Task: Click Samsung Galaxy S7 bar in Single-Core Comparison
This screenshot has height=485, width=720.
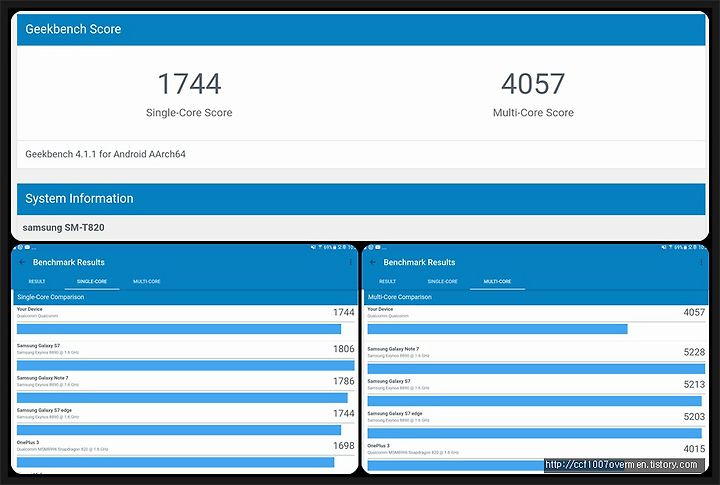Action: 186,366
